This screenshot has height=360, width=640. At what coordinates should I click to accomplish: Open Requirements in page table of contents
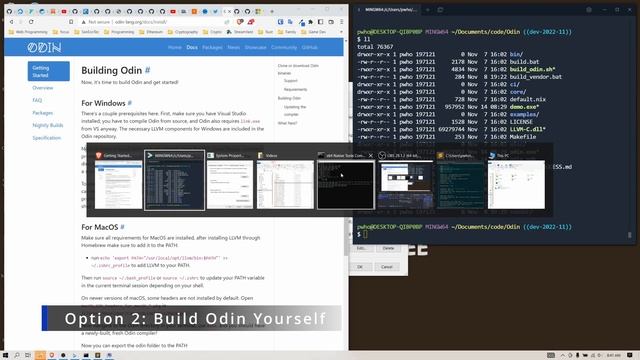(x=296, y=89)
